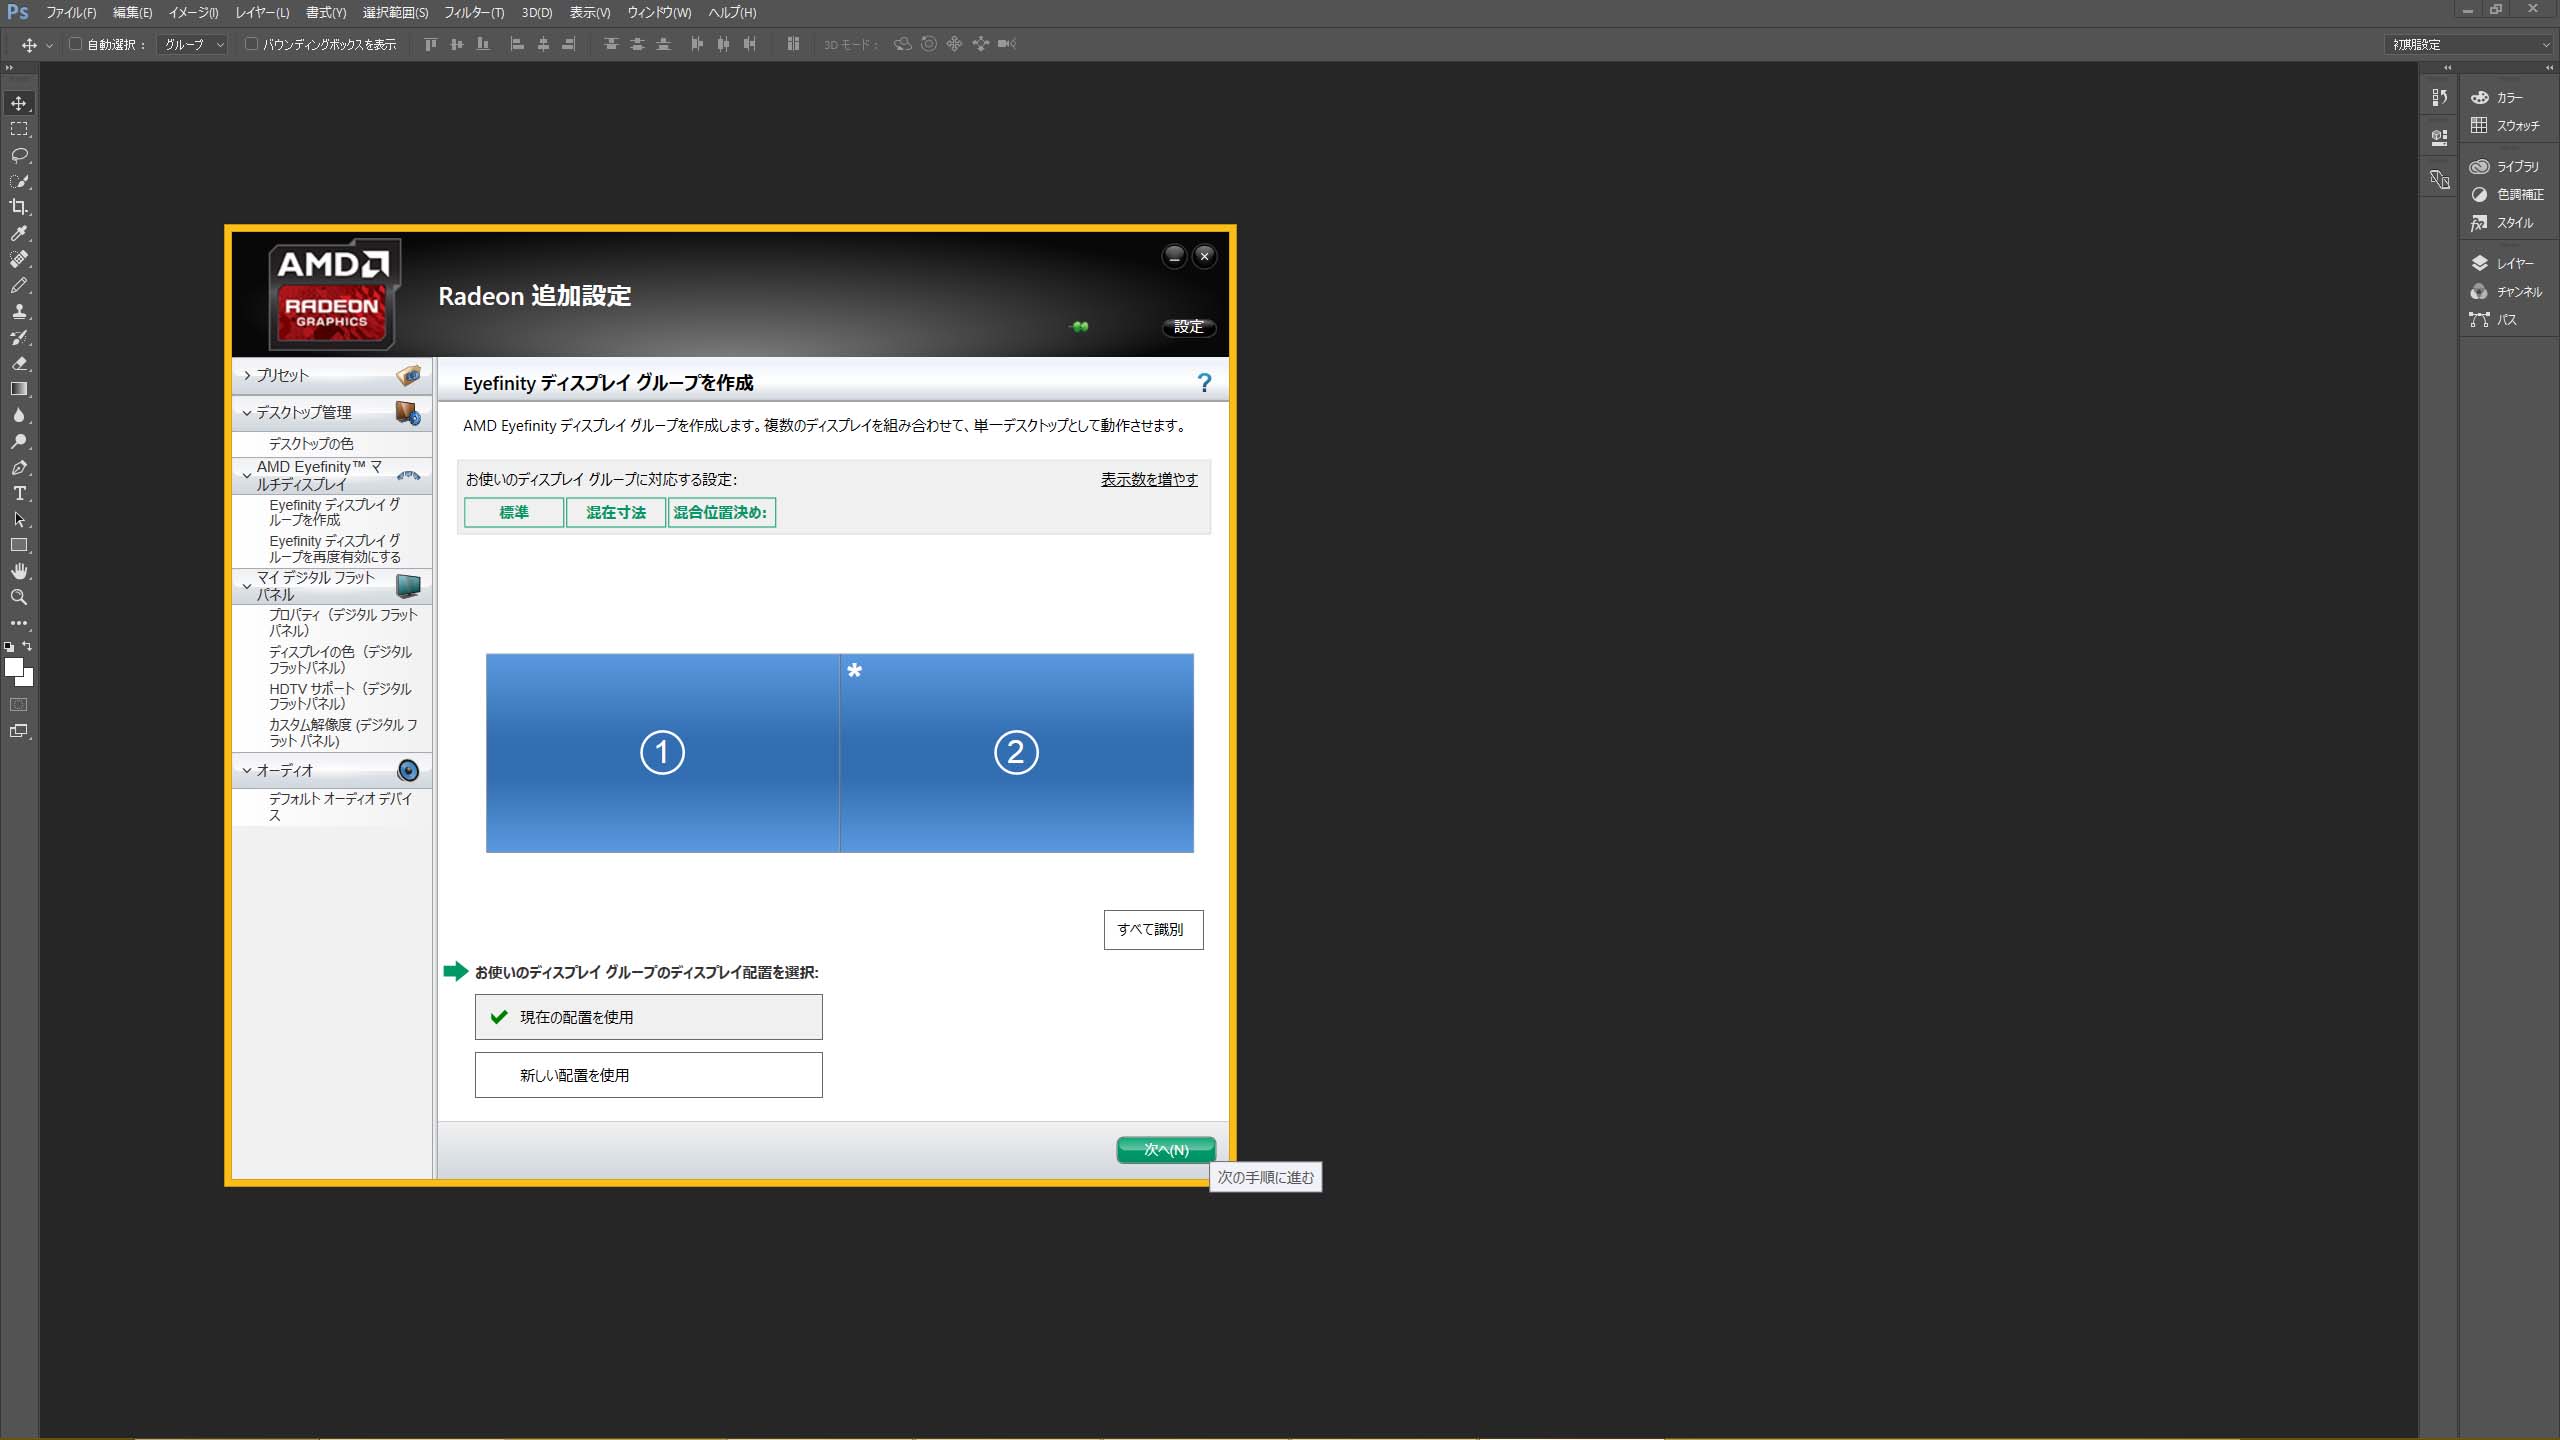Open the screen mode switcher icon

tap(19, 731)
